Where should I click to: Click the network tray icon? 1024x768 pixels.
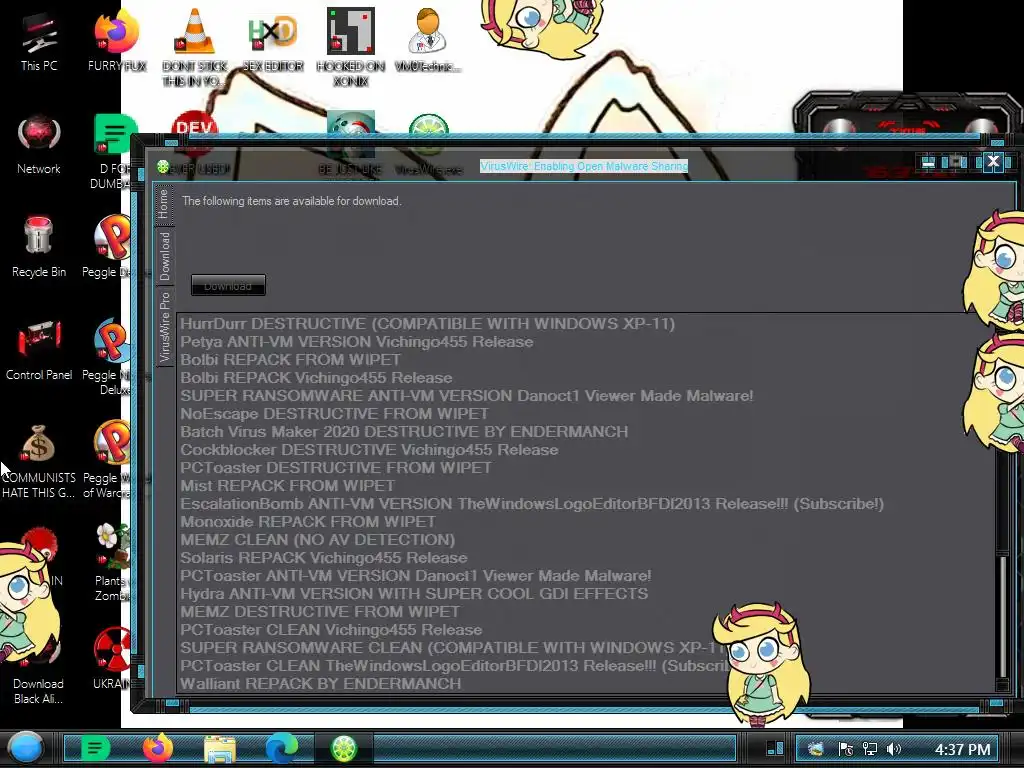[870, 749]
